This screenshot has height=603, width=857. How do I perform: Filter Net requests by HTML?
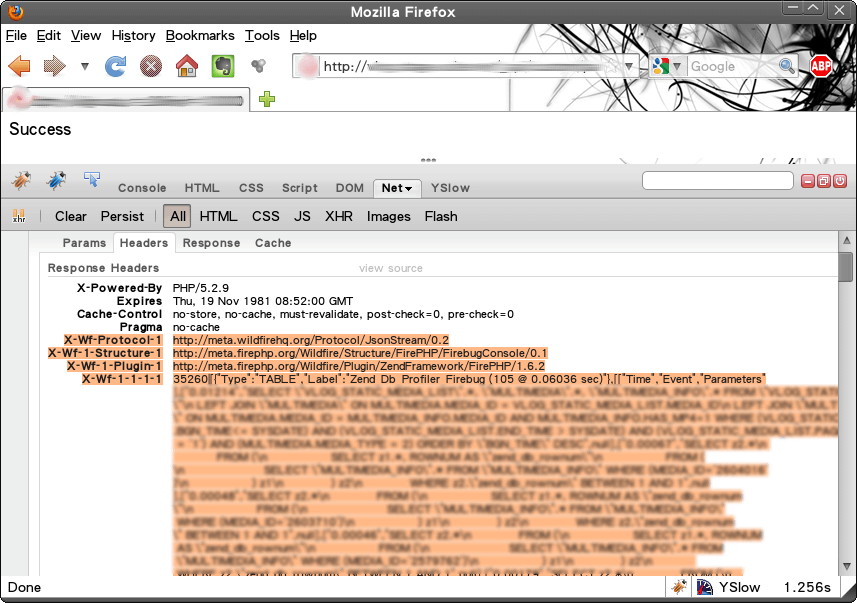coord(219,216)
